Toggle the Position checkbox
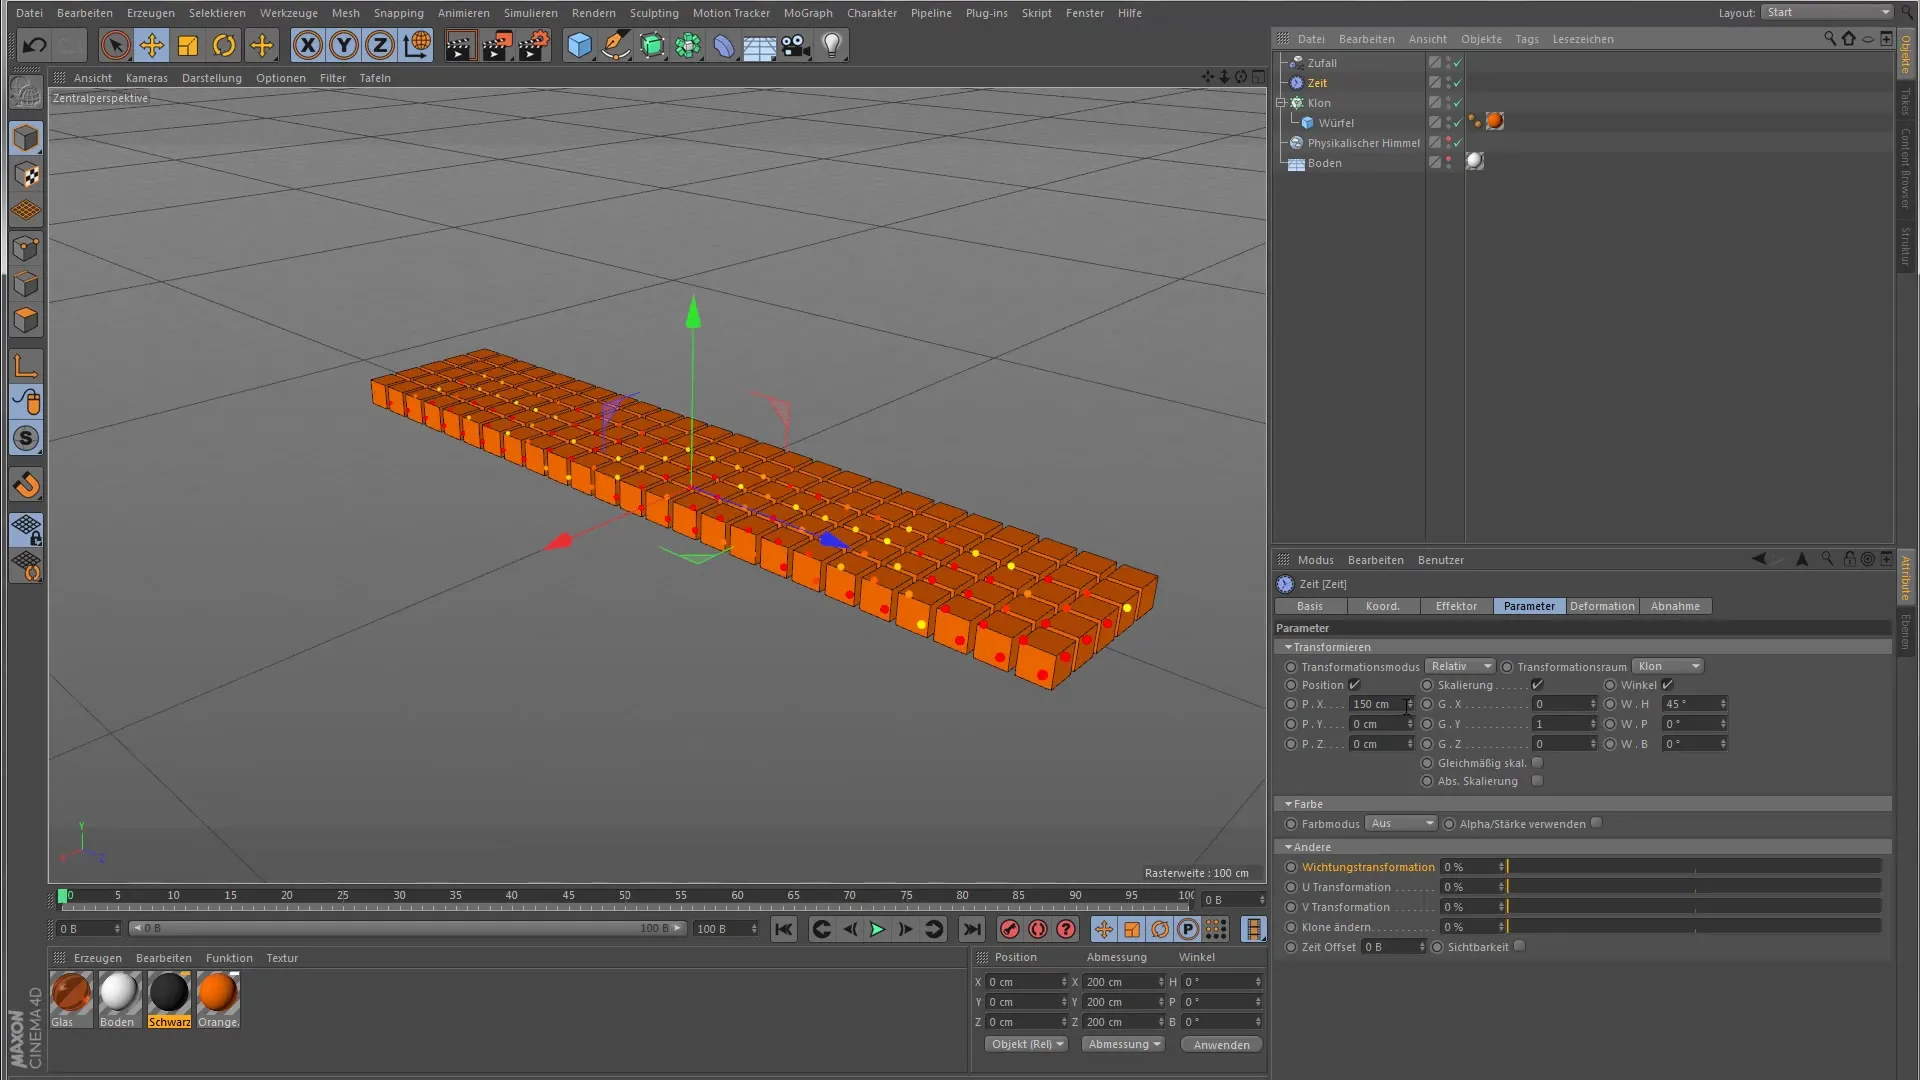The height and width of the screenshot is (1080, 1920). (x=1354, y=685)
